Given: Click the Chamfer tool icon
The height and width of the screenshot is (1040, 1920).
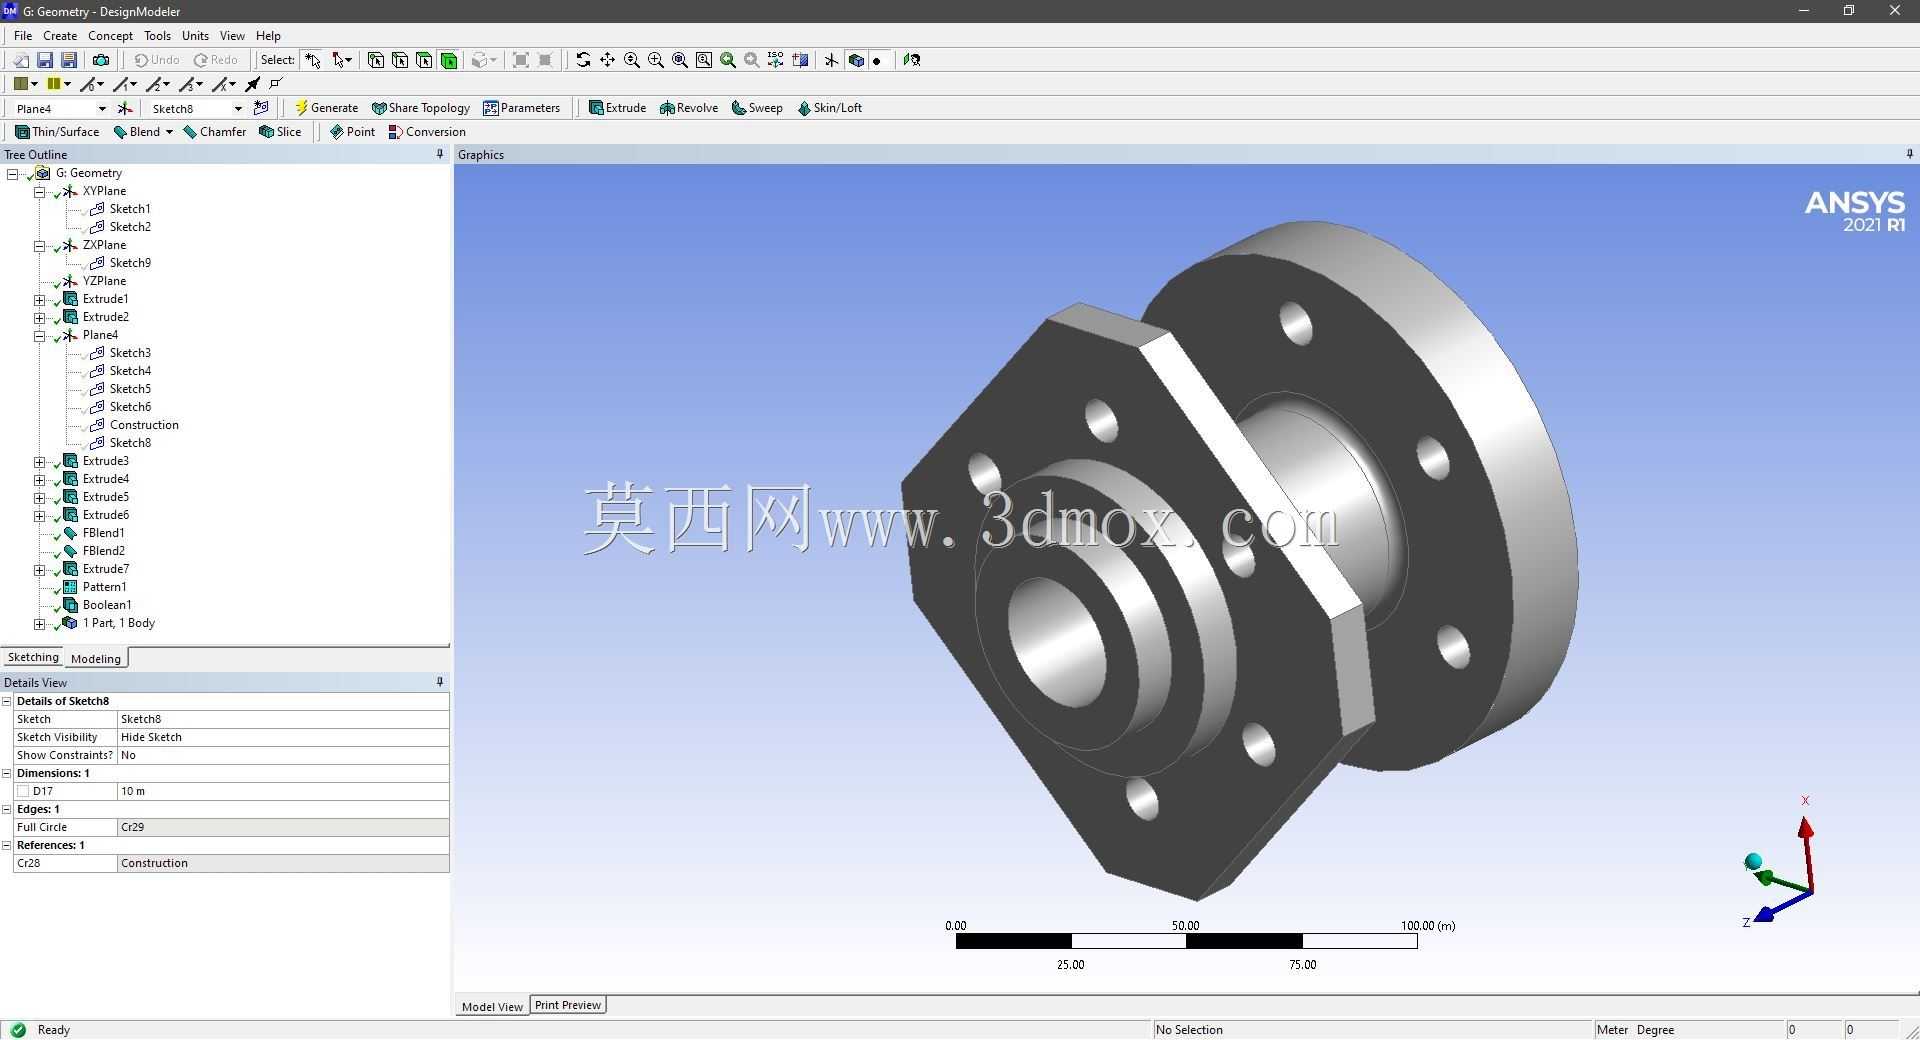Looking at the screenshot, I should pyautogui.click(x=190, y=132).
